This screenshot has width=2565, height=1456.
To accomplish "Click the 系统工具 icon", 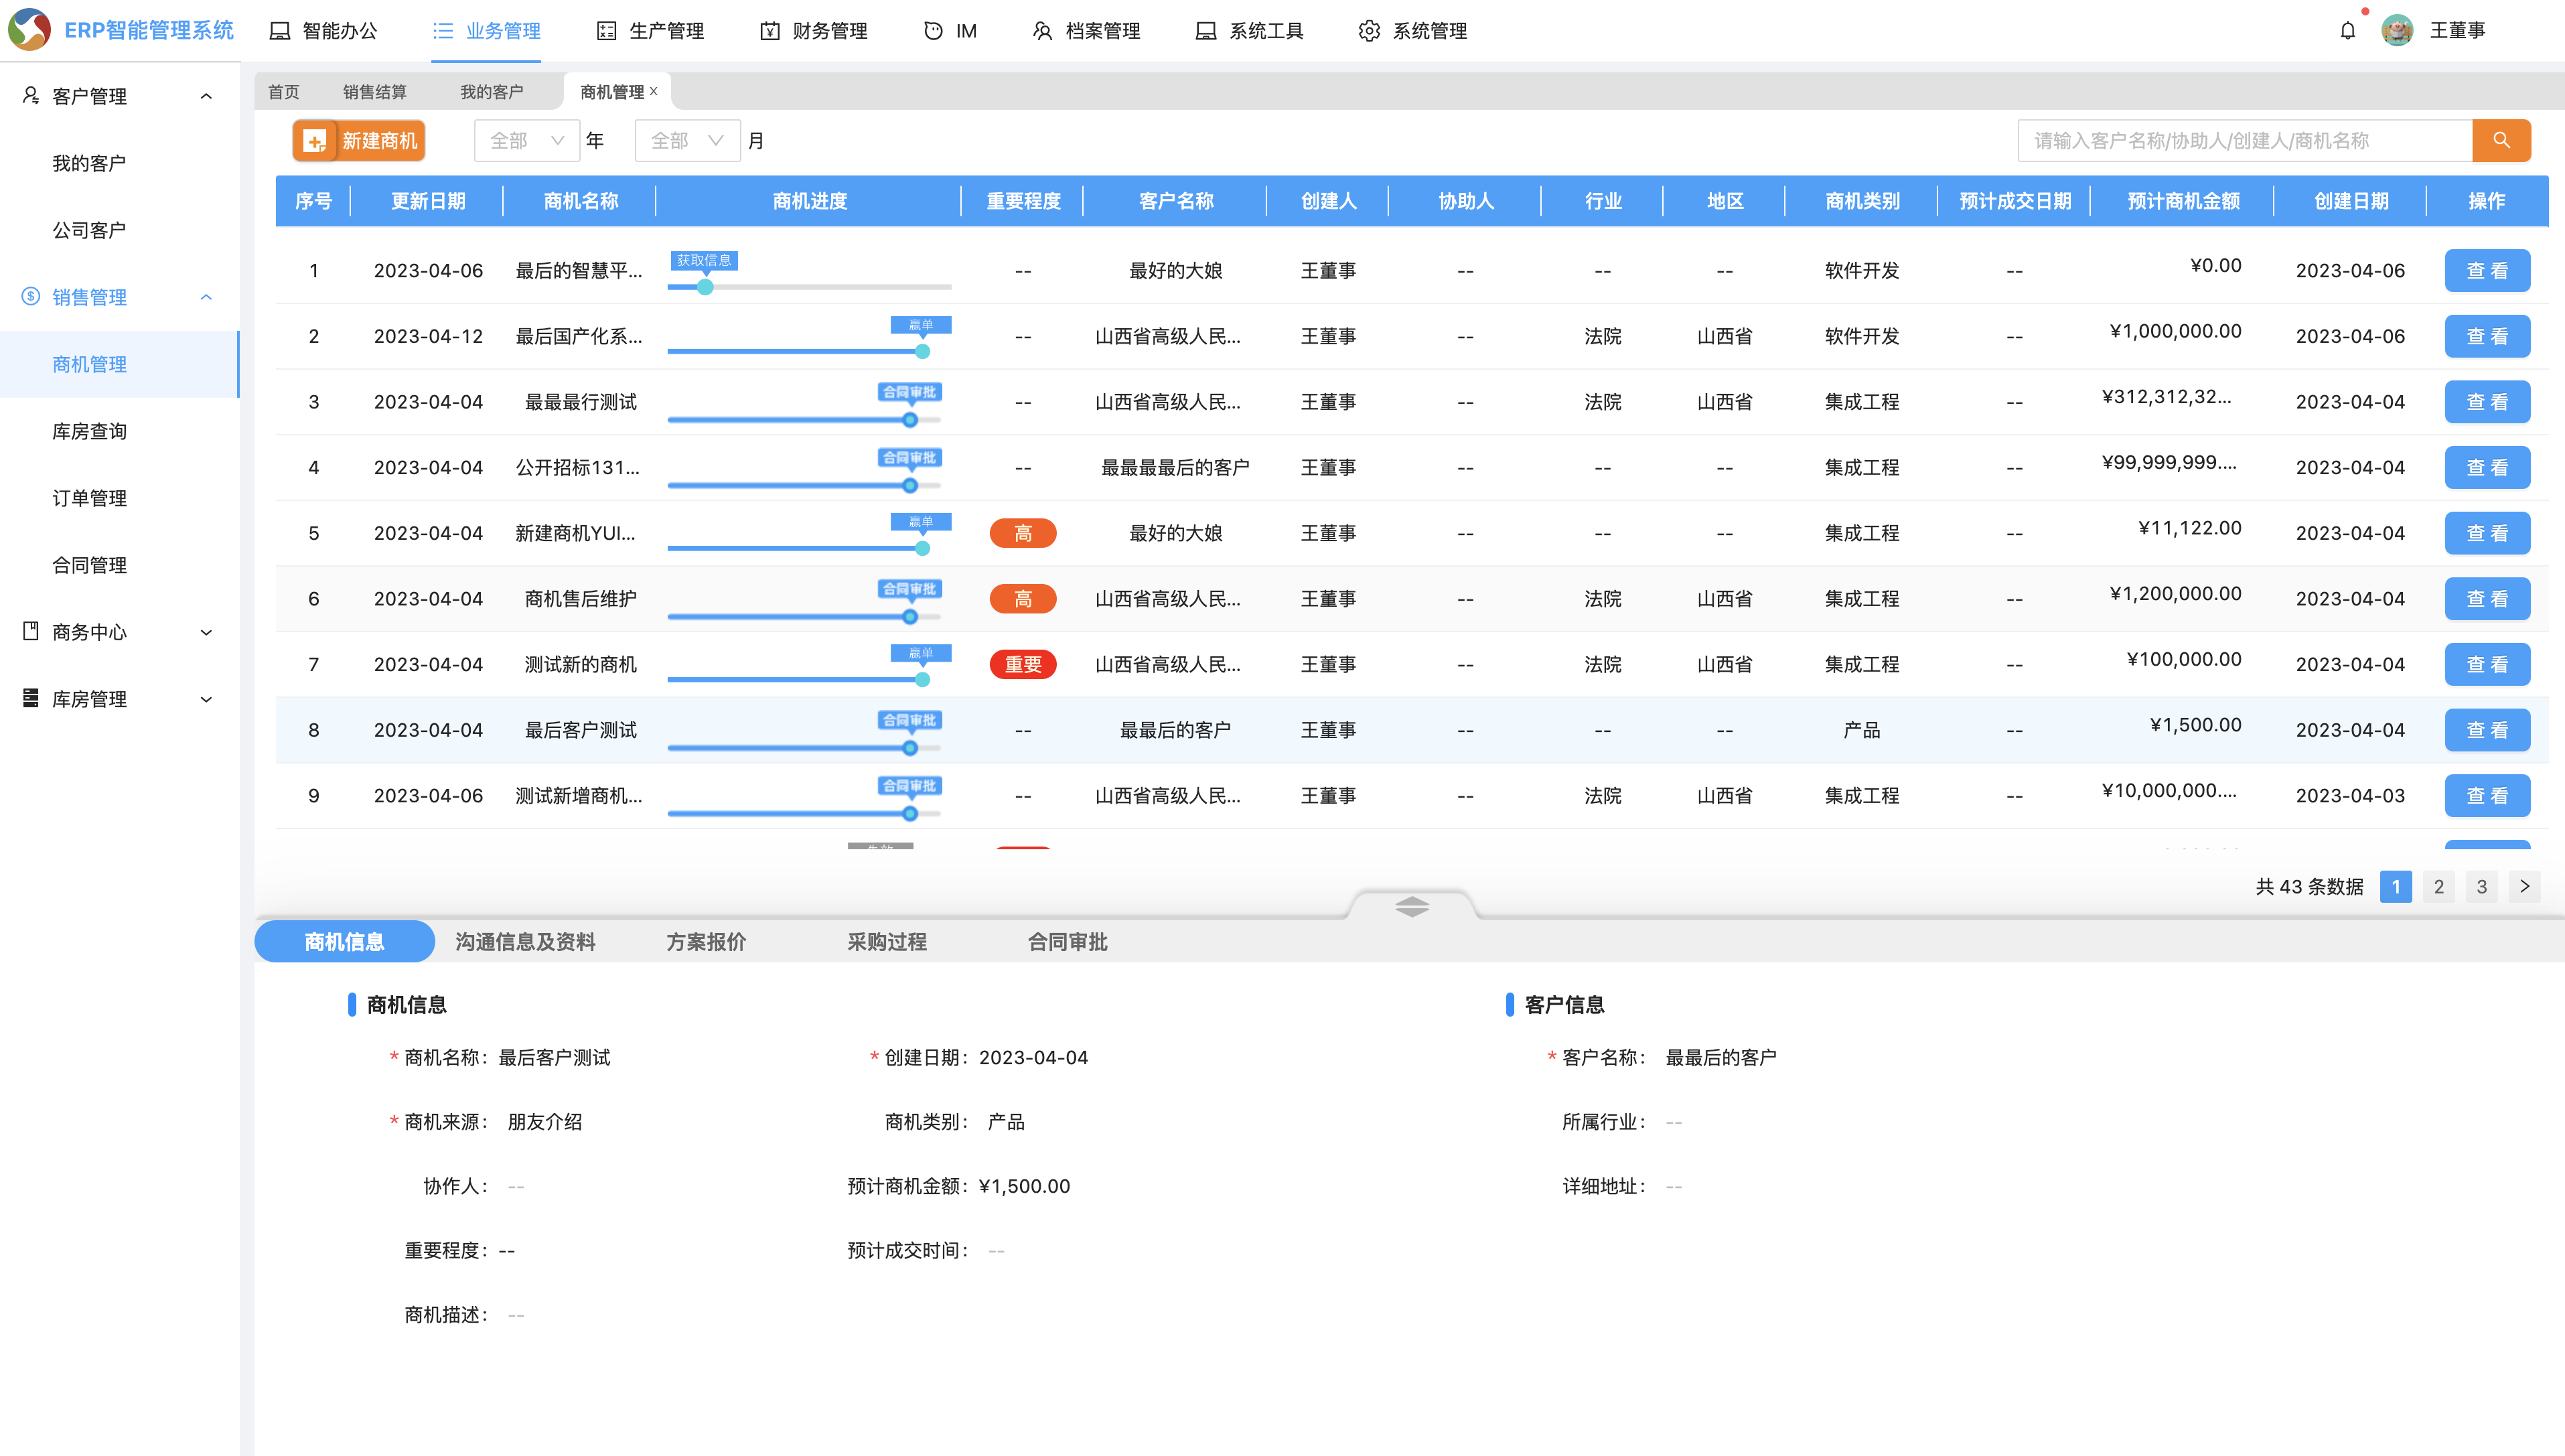I will tap(1206, 31).
